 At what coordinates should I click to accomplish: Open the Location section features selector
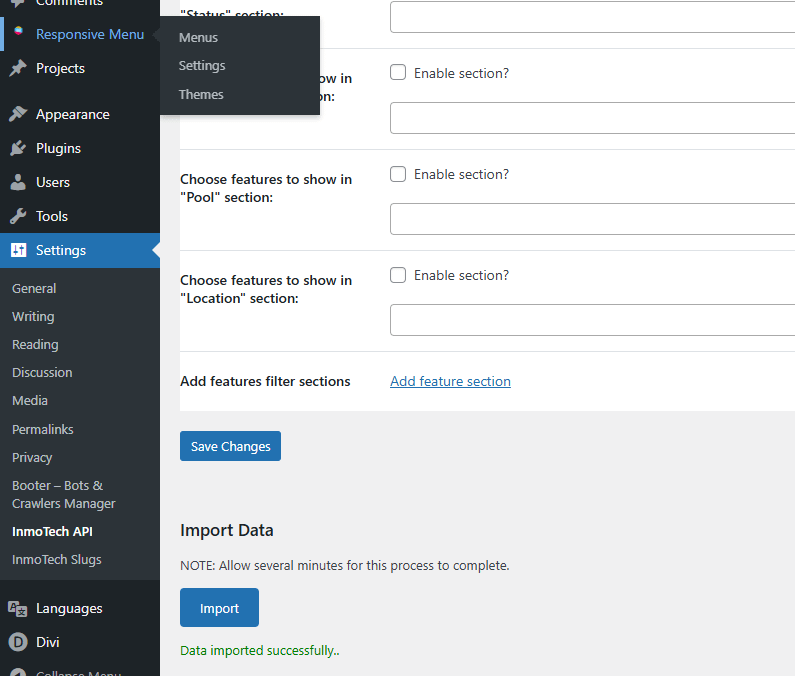[592, 320]
